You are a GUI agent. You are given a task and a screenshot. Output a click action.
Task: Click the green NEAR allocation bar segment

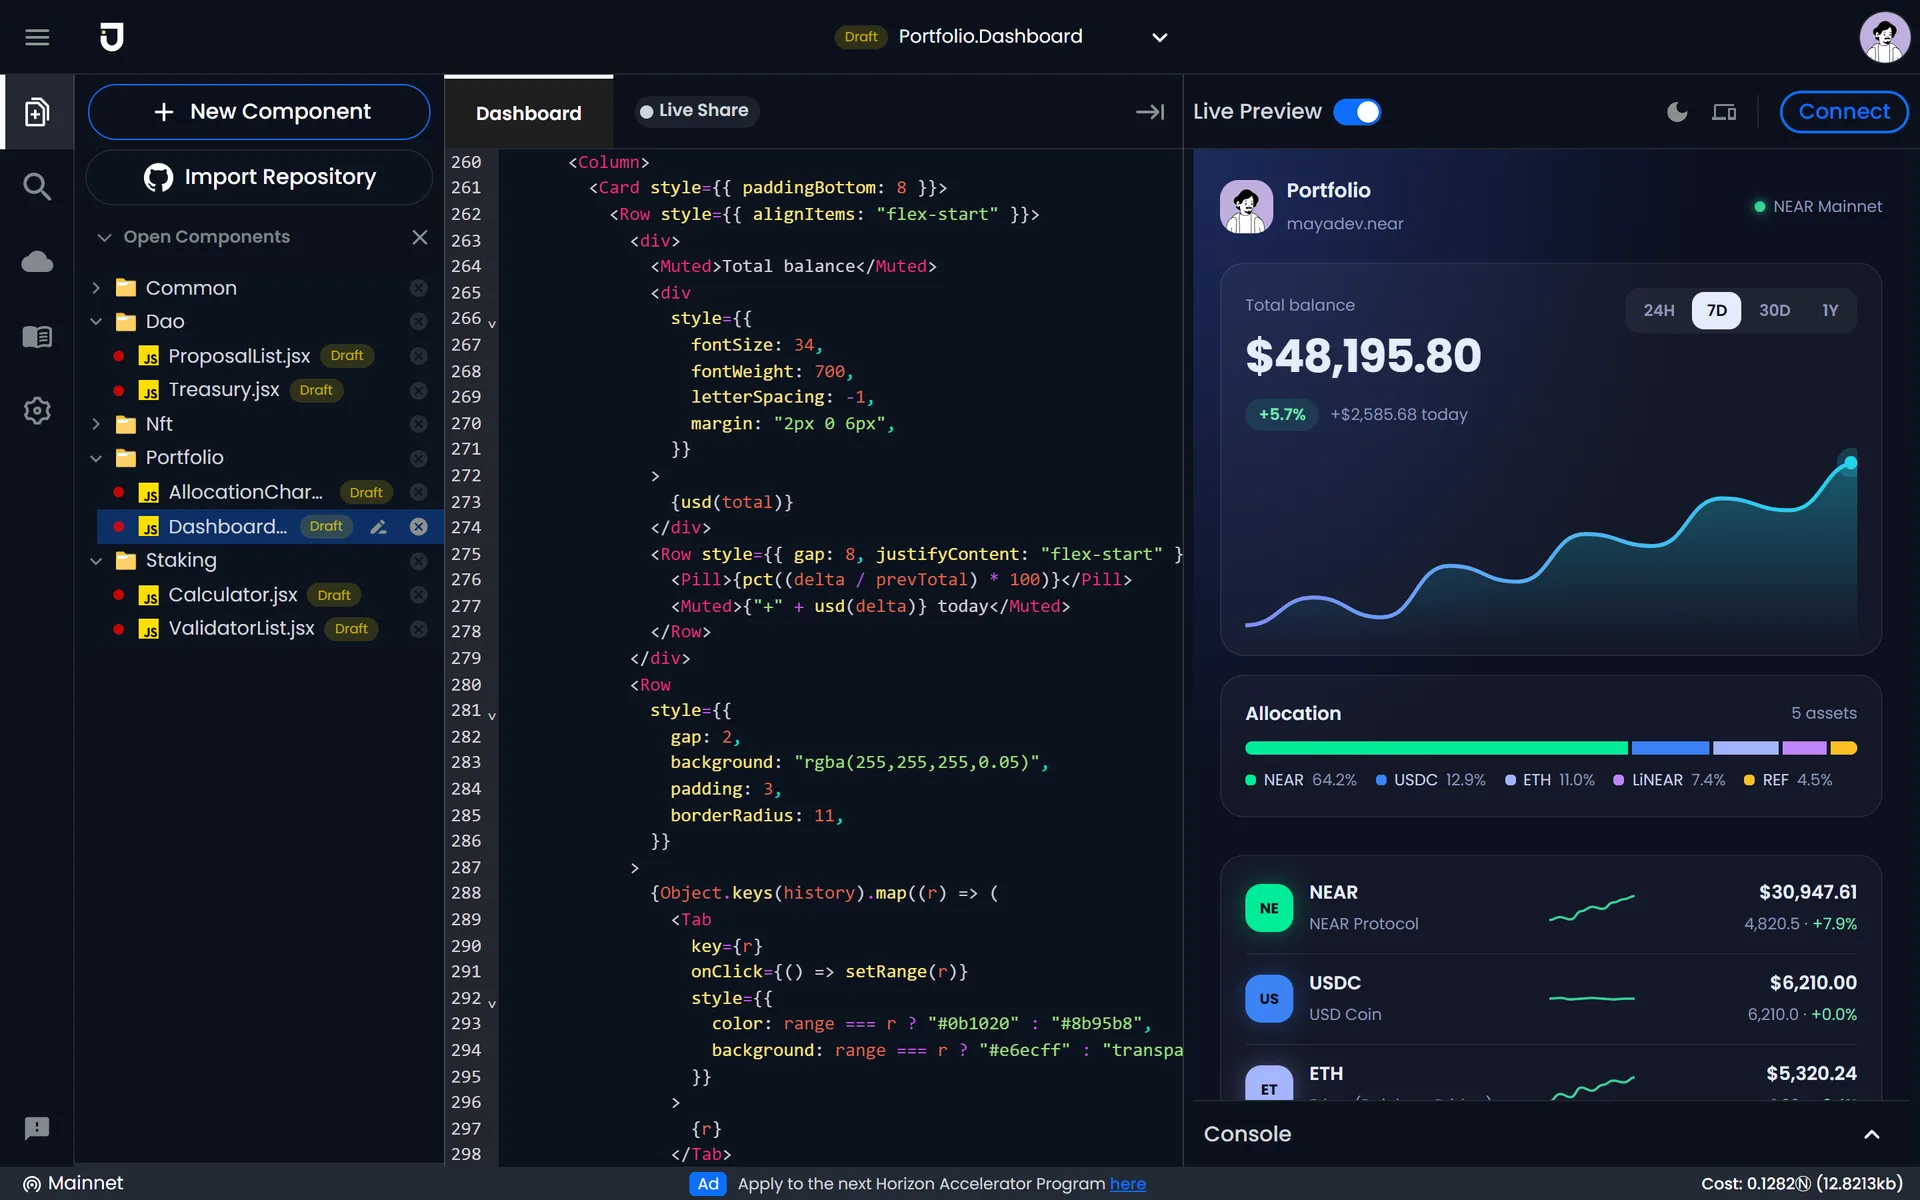pyautogui.click(x=1436, y=748)
